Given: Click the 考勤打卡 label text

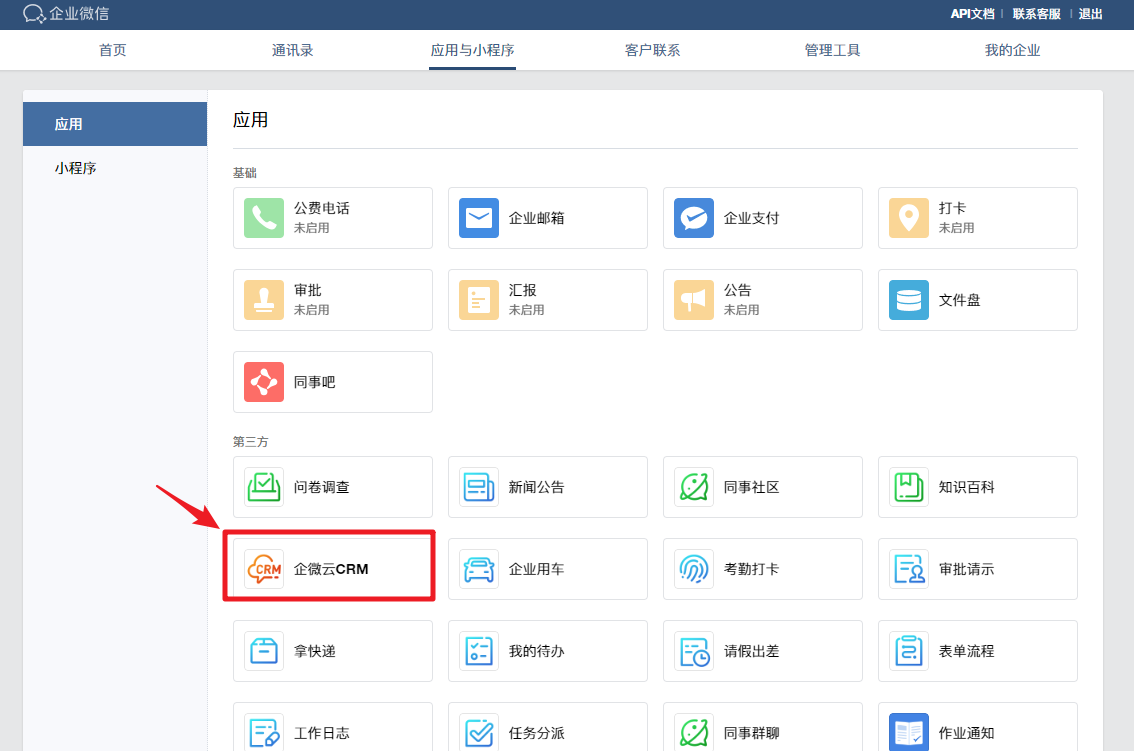Looking at the screenshot, I should (x=751, y=569).
